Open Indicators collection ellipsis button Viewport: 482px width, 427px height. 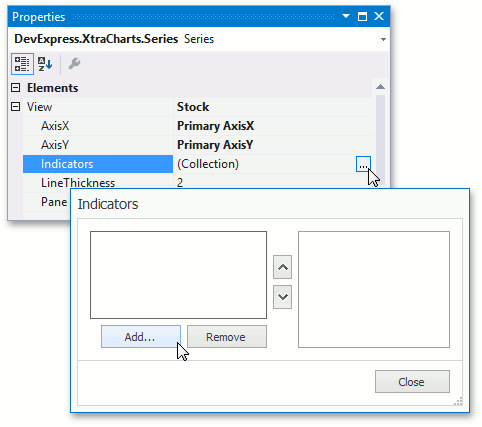(x=363, y=164)
